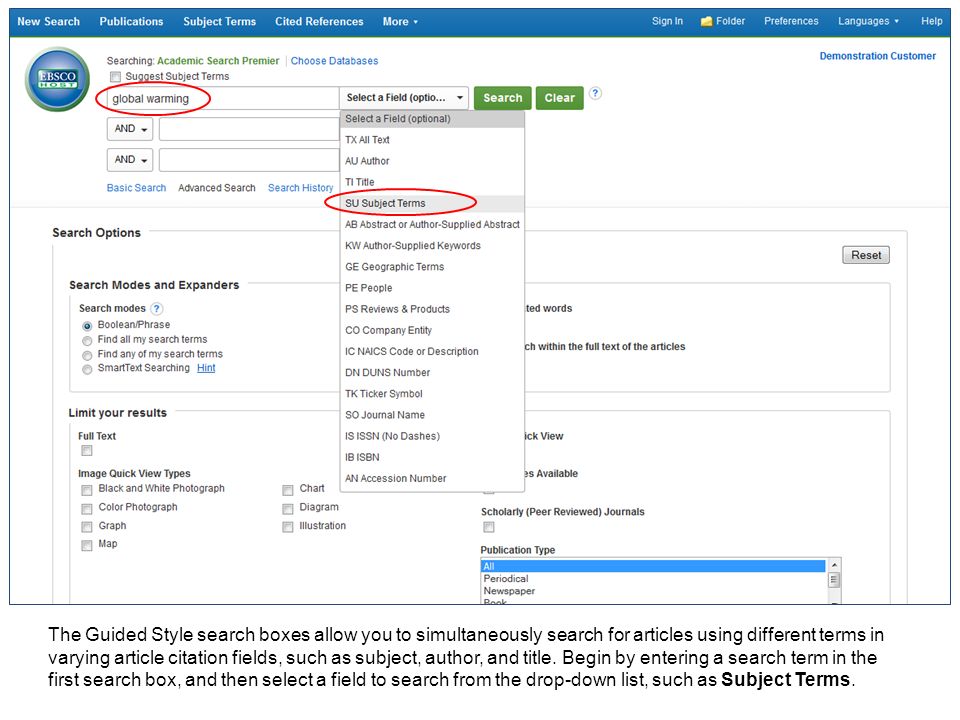960x720 pixels.
Task: Open Preferences in top bar
Action: point(791,21)
